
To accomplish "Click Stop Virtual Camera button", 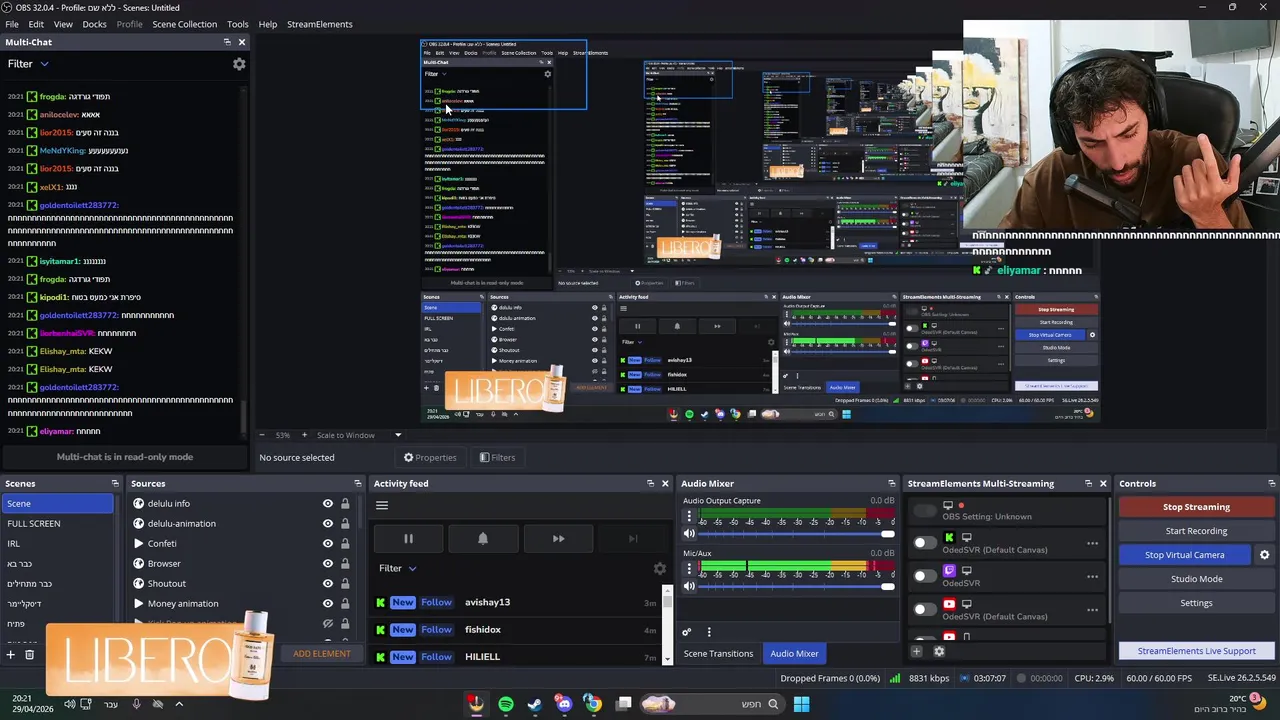I will [x=1184, y=555].
